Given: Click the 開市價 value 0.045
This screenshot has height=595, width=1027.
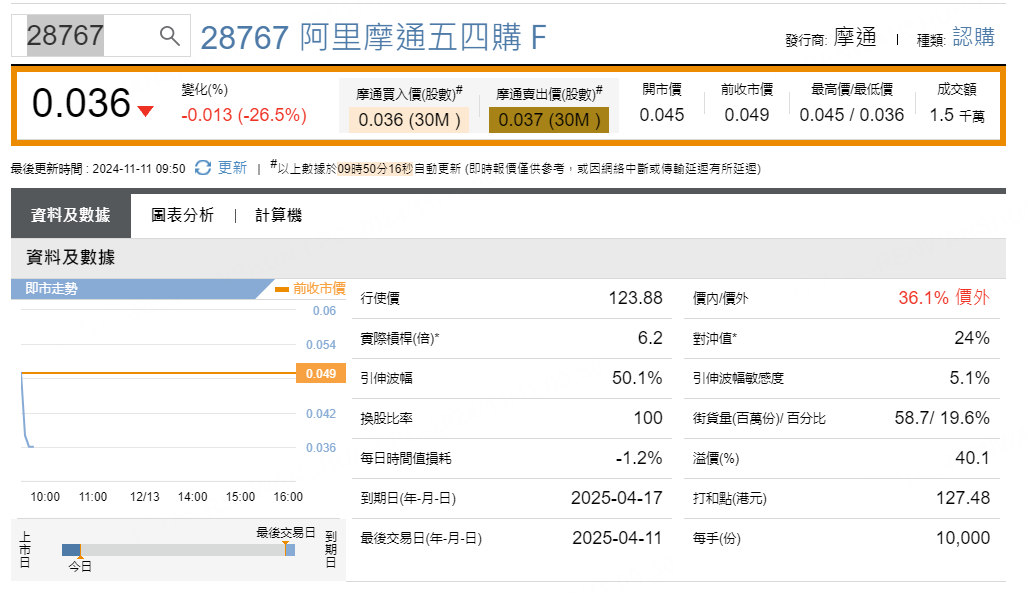Looking at the screenshot, I should (x=662, y=115).
